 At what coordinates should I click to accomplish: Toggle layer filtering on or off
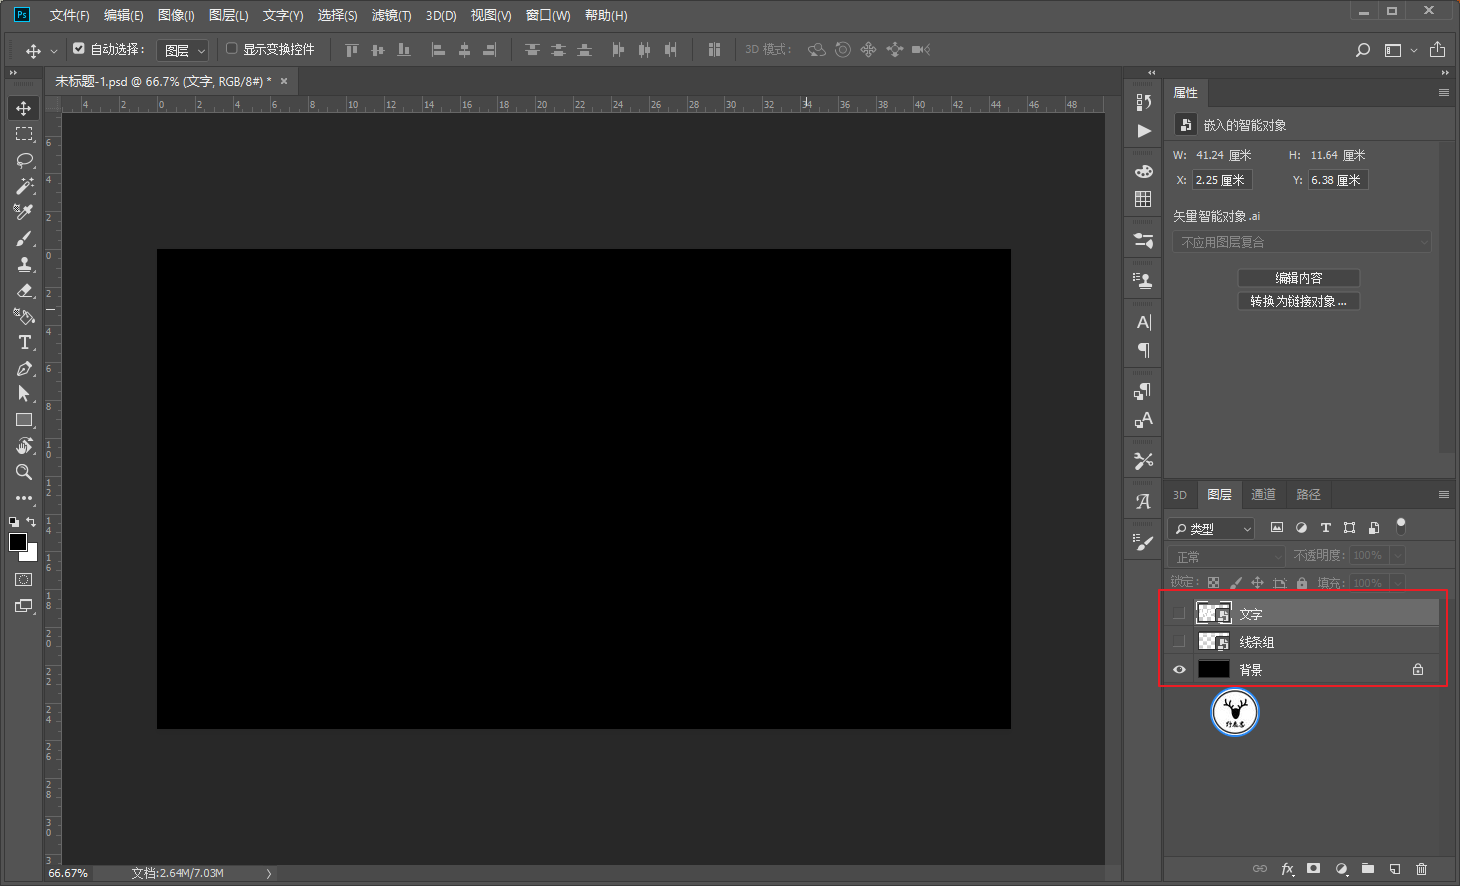(x=1401, y=525)
